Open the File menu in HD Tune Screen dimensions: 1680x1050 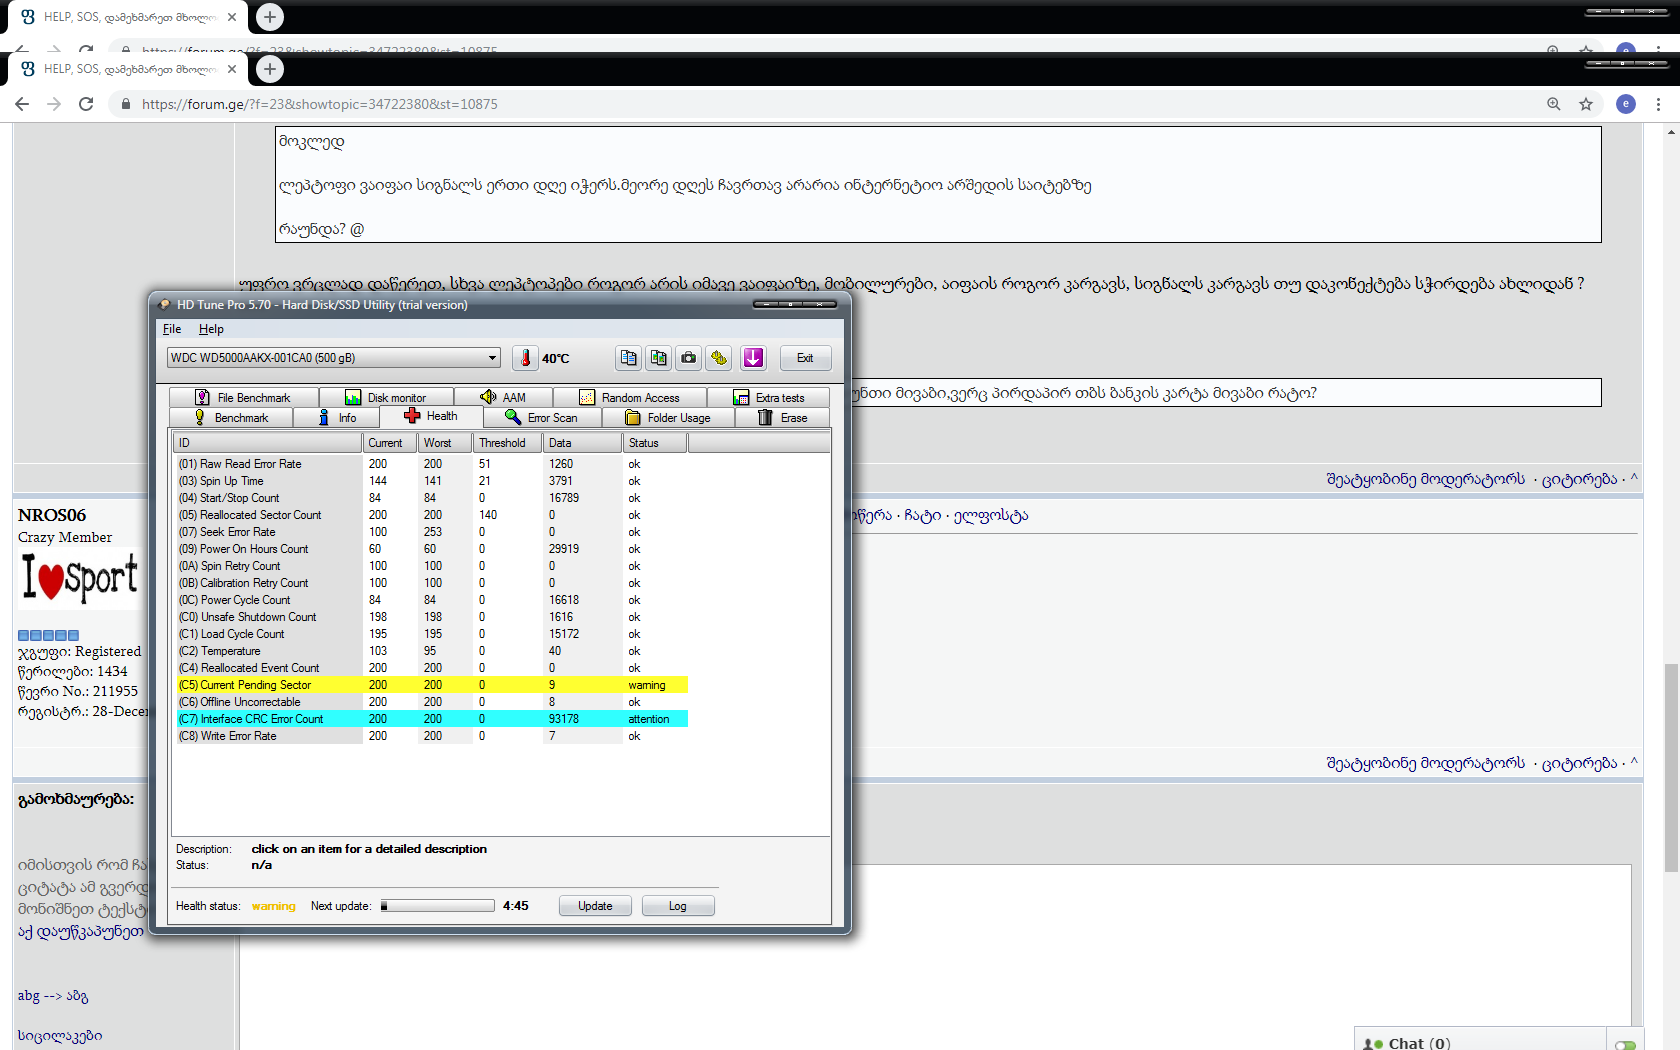click(172, 329)
